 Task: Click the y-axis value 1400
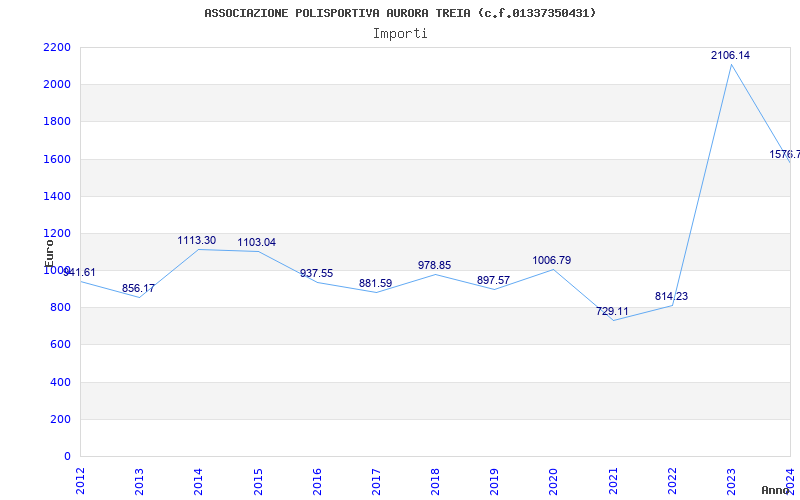[x=57, y=196]
